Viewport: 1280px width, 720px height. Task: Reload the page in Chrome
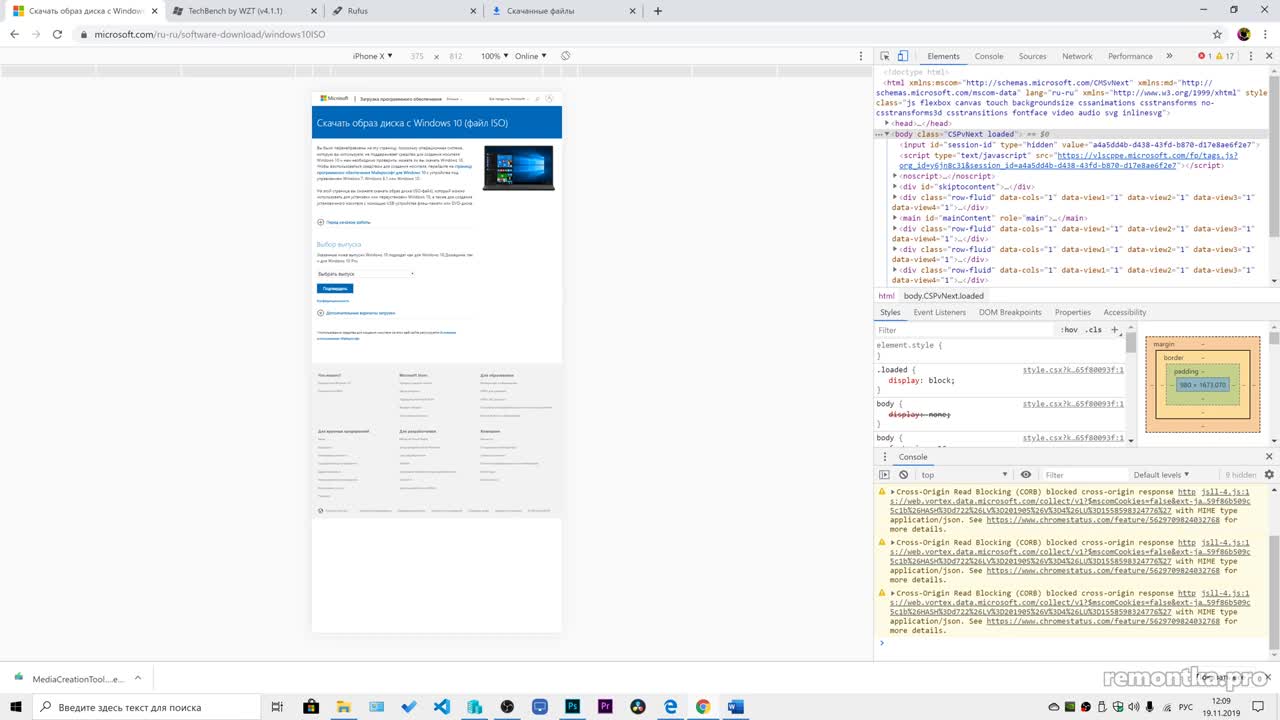[57, 34]
